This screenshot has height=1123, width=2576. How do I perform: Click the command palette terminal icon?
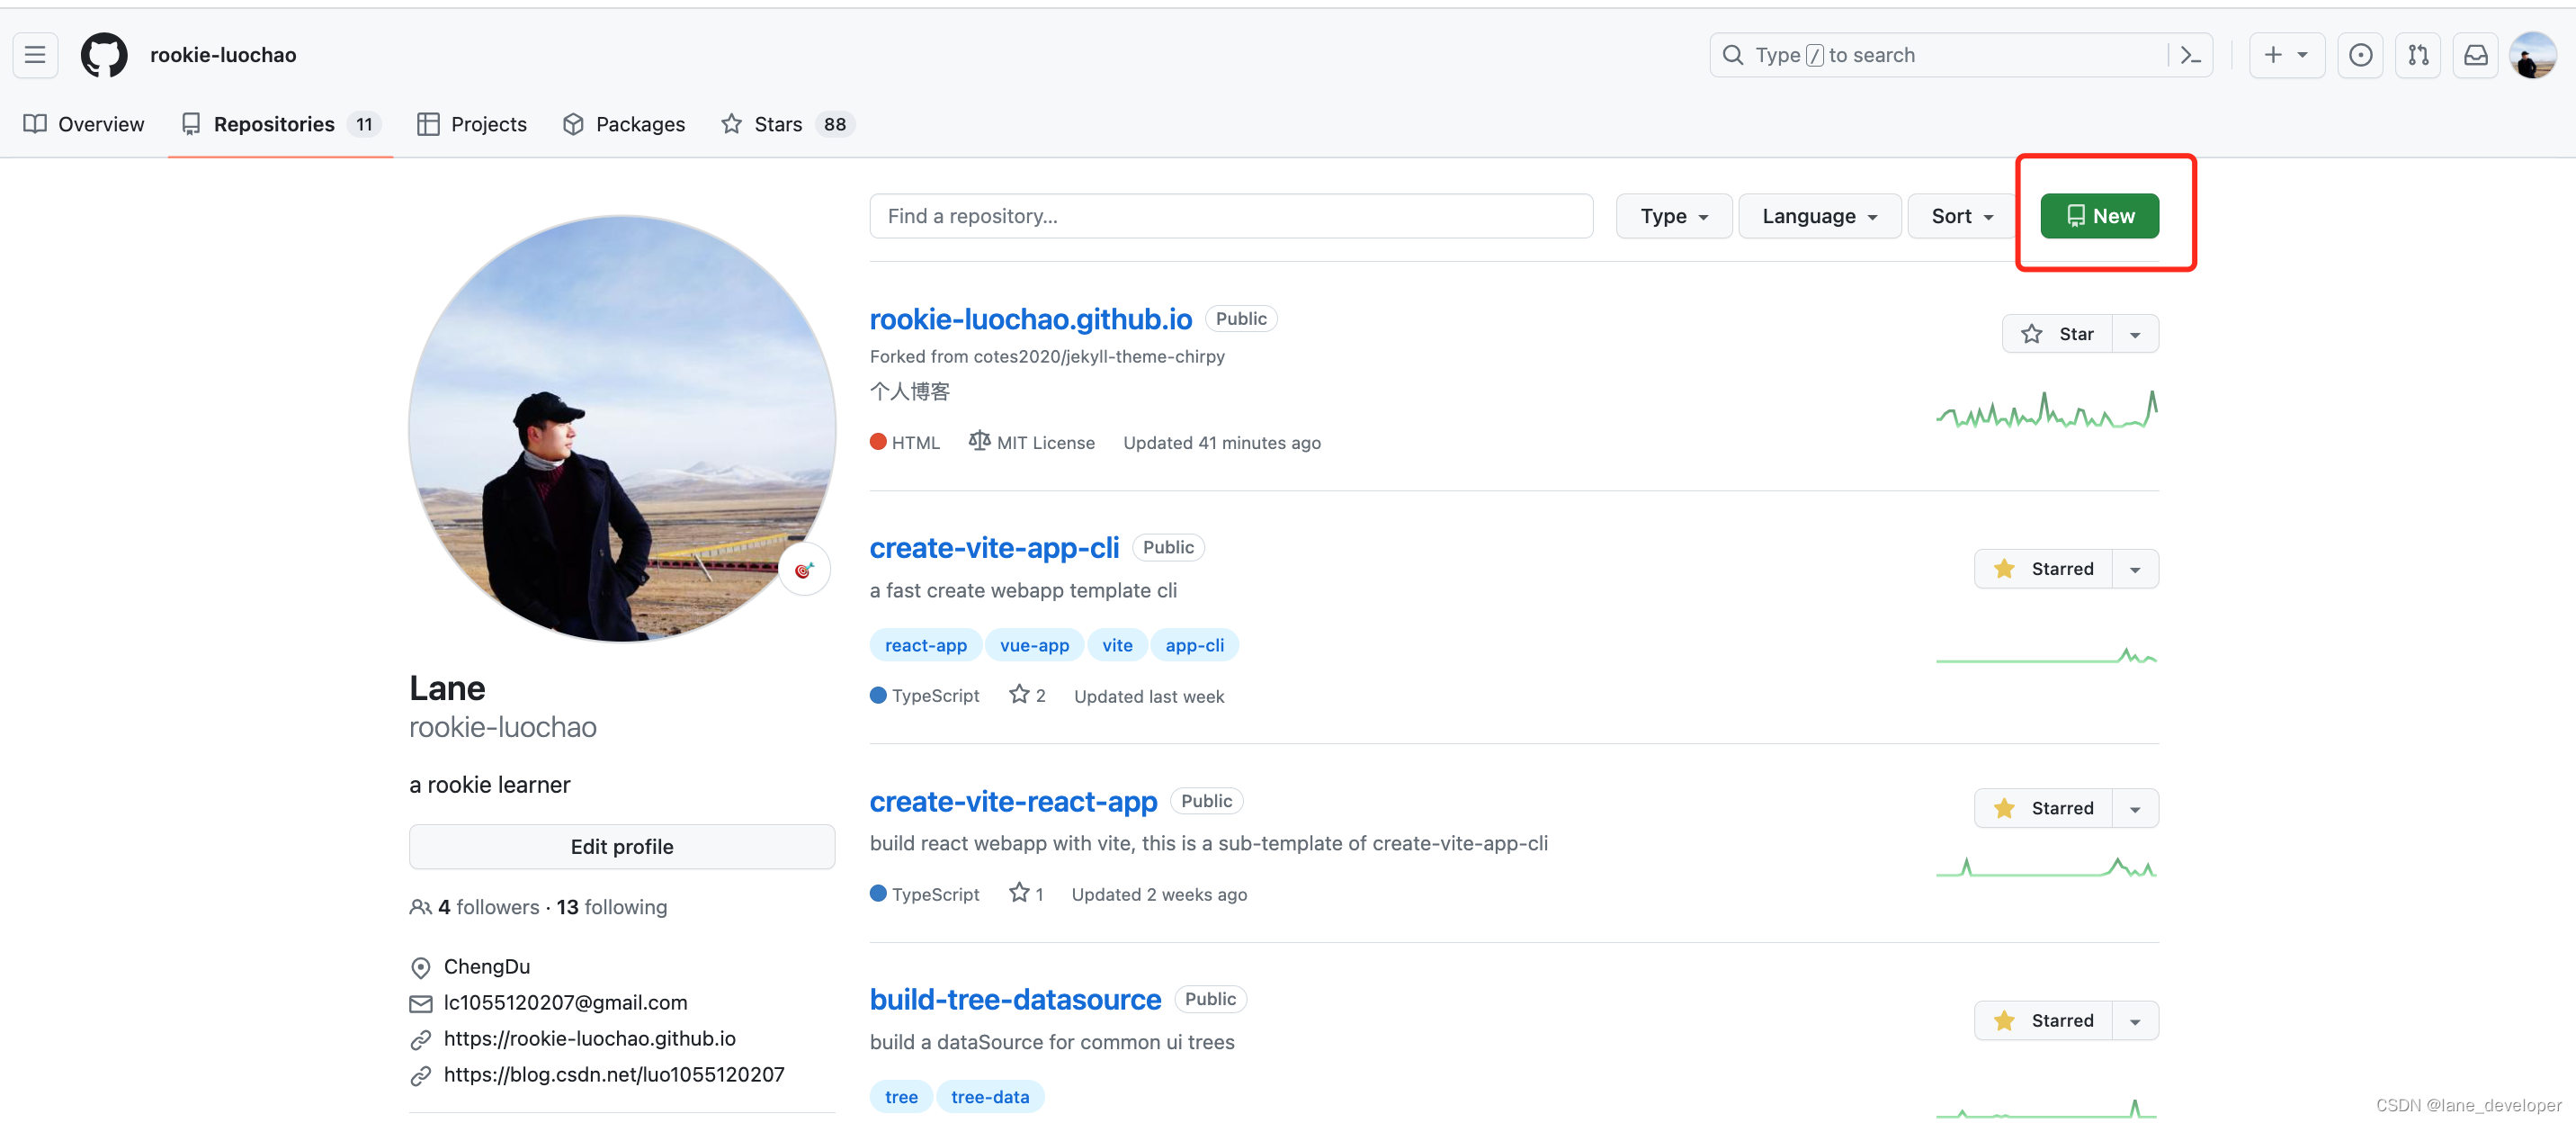pyautogui.click(x=2193, y=54)
